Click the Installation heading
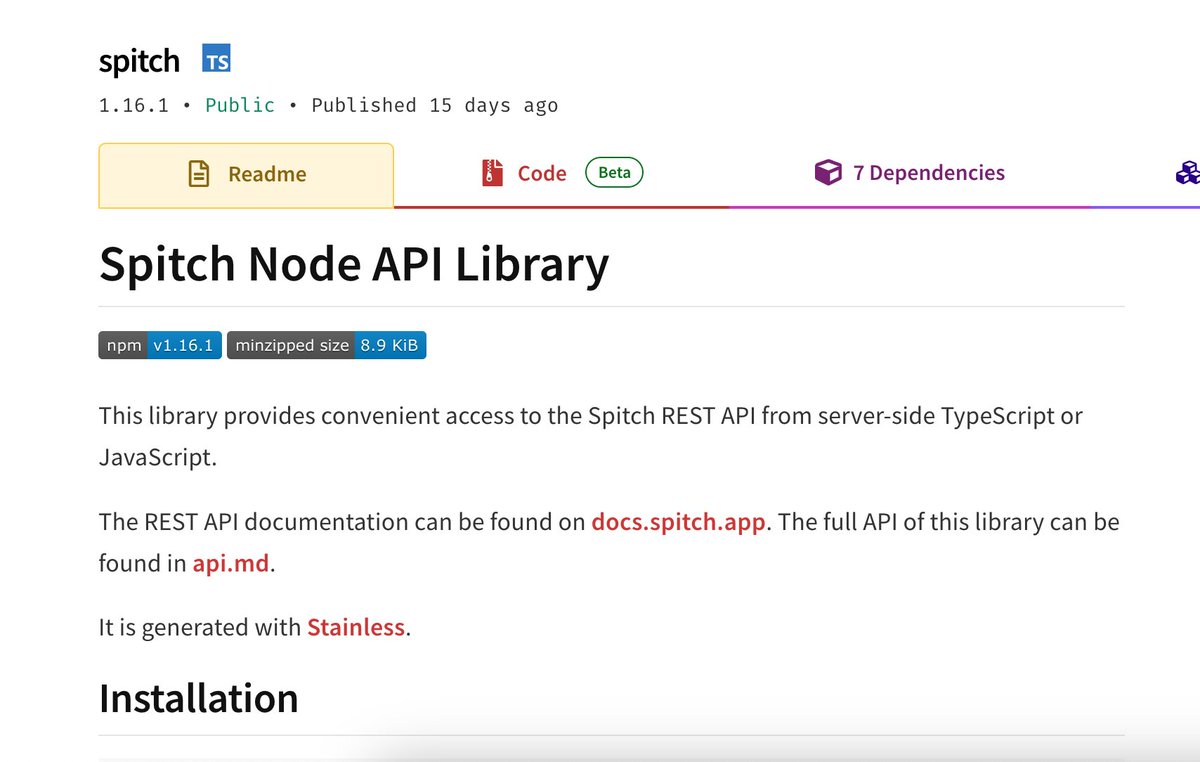The image size is (1200, 762). [199, 698]
